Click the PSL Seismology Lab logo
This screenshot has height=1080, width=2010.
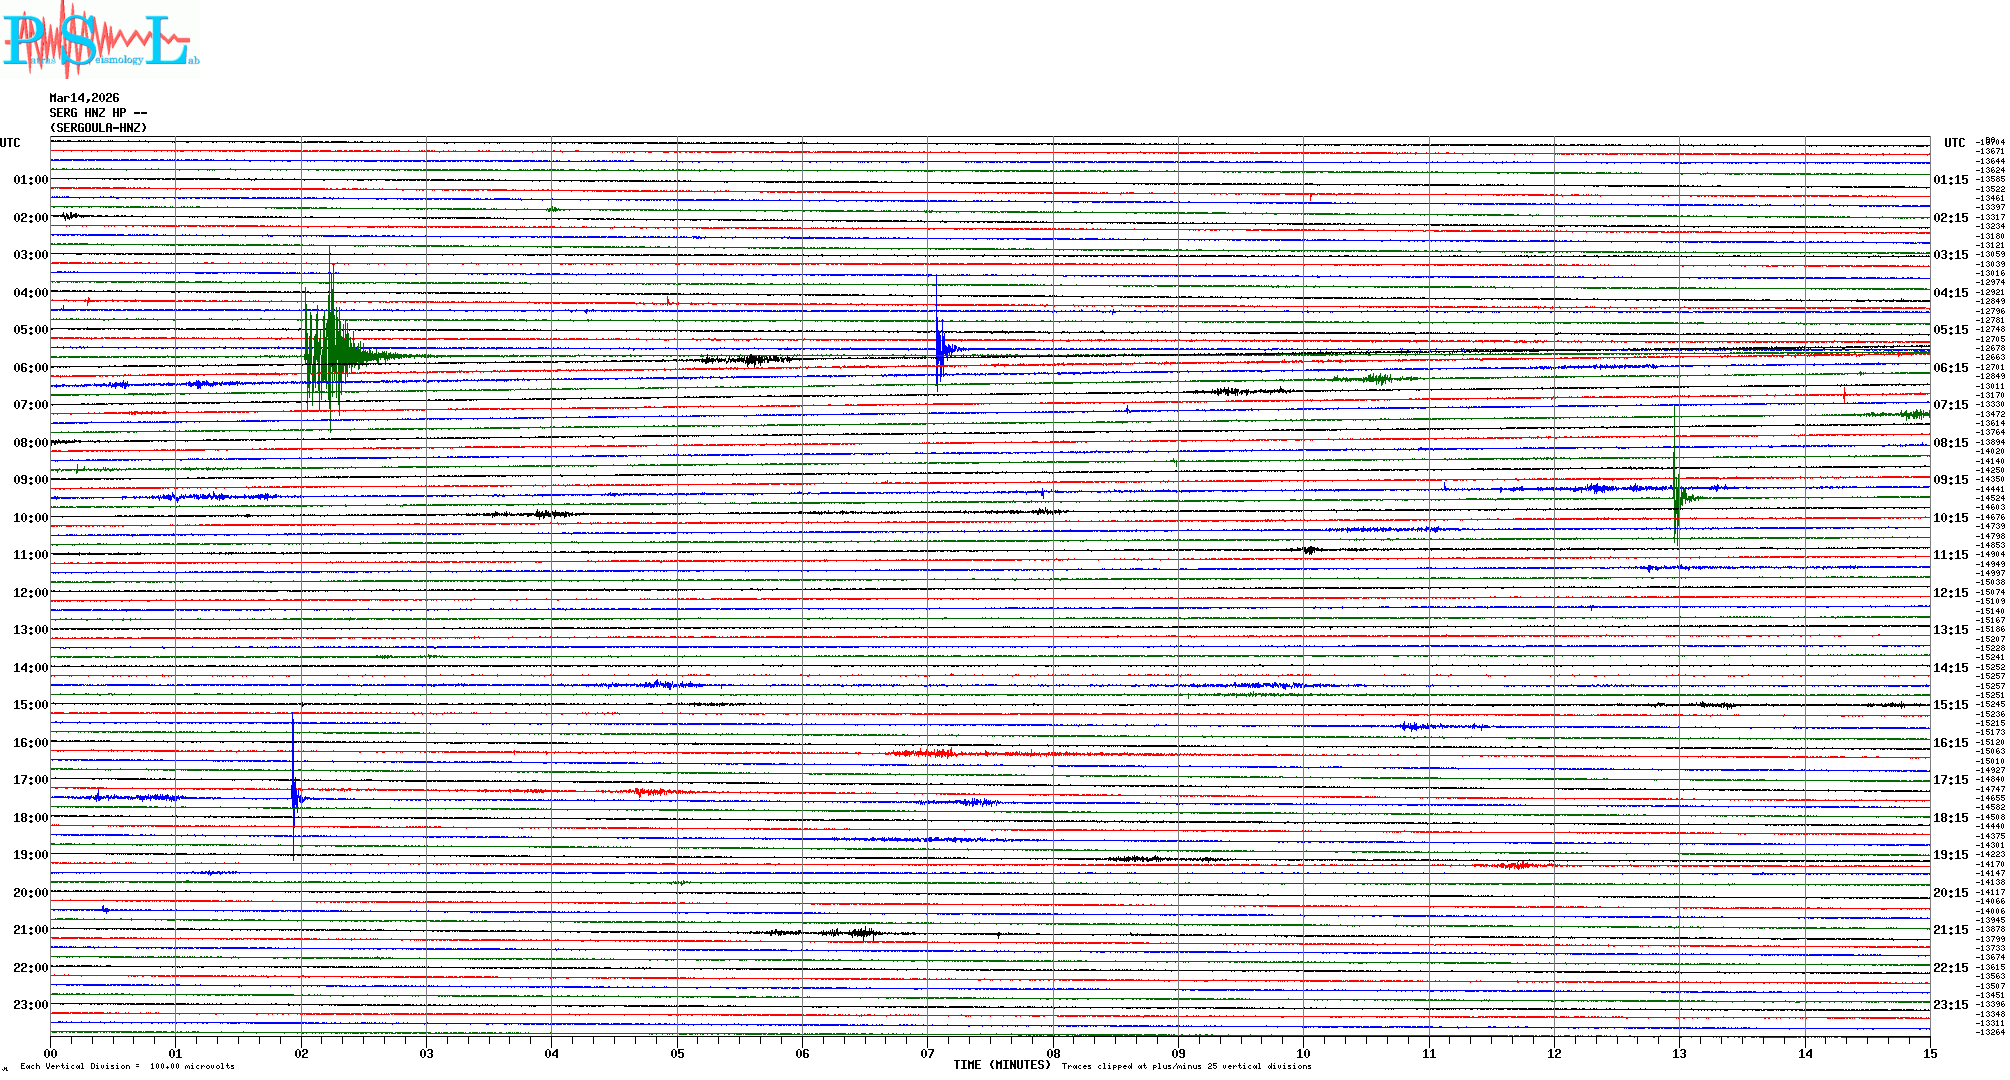point(100,40)
